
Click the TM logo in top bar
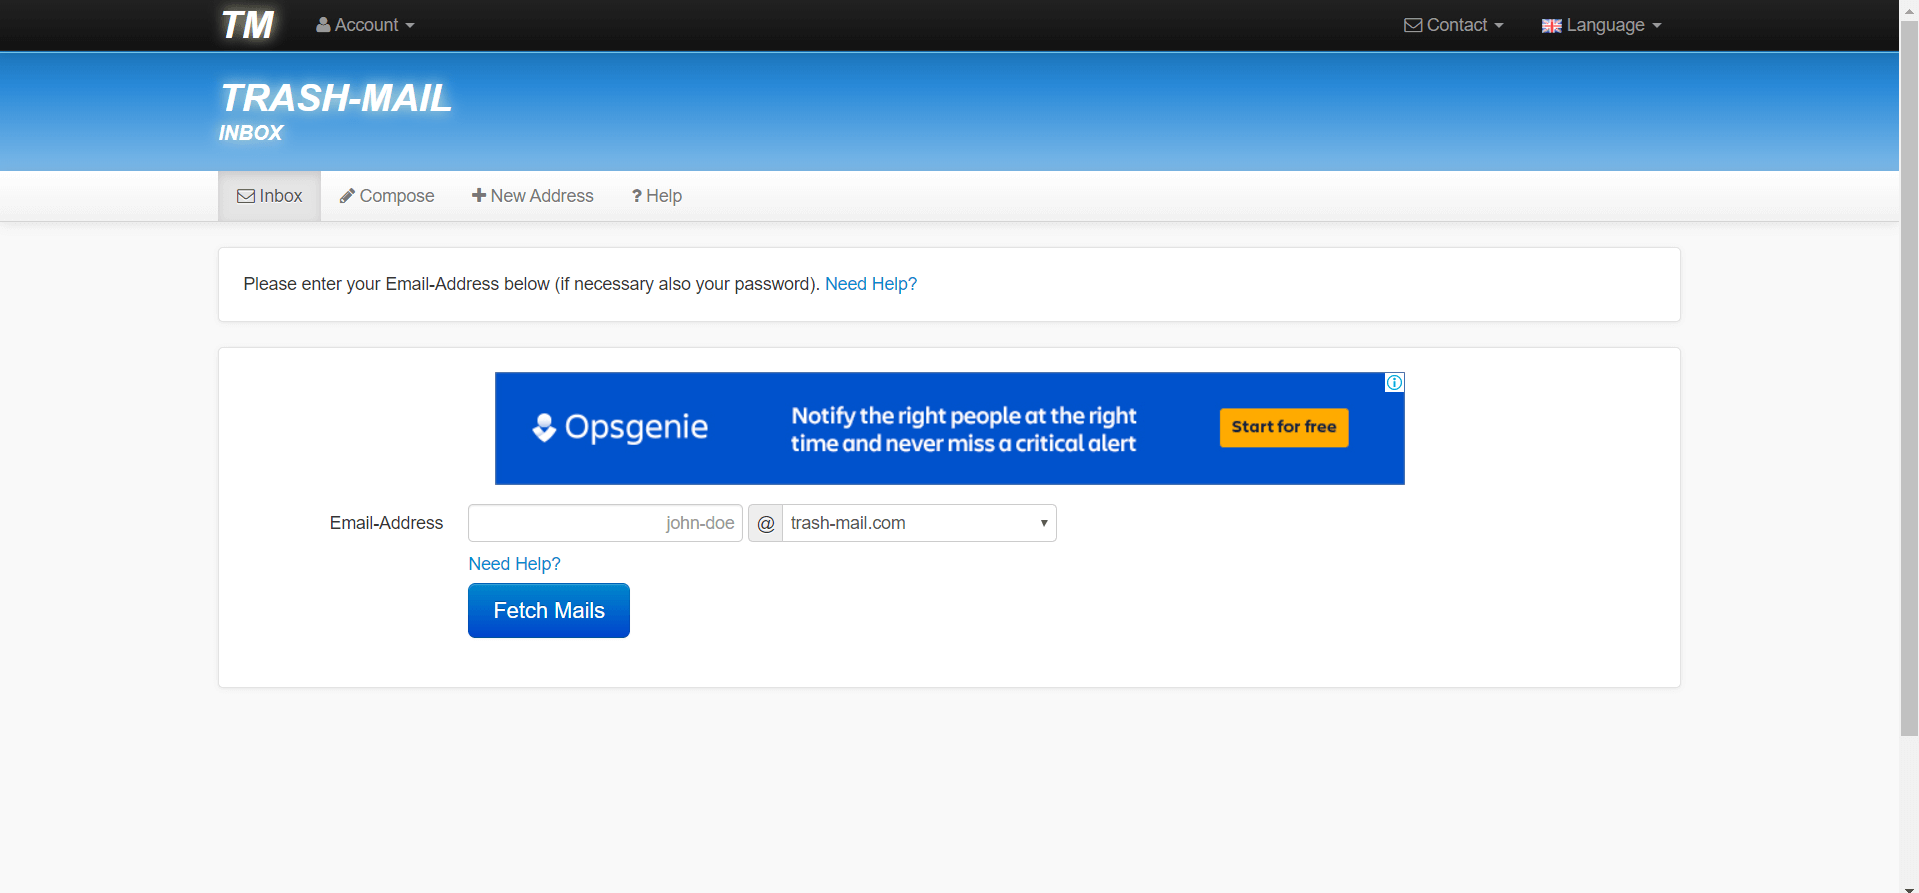pos(247,25)
